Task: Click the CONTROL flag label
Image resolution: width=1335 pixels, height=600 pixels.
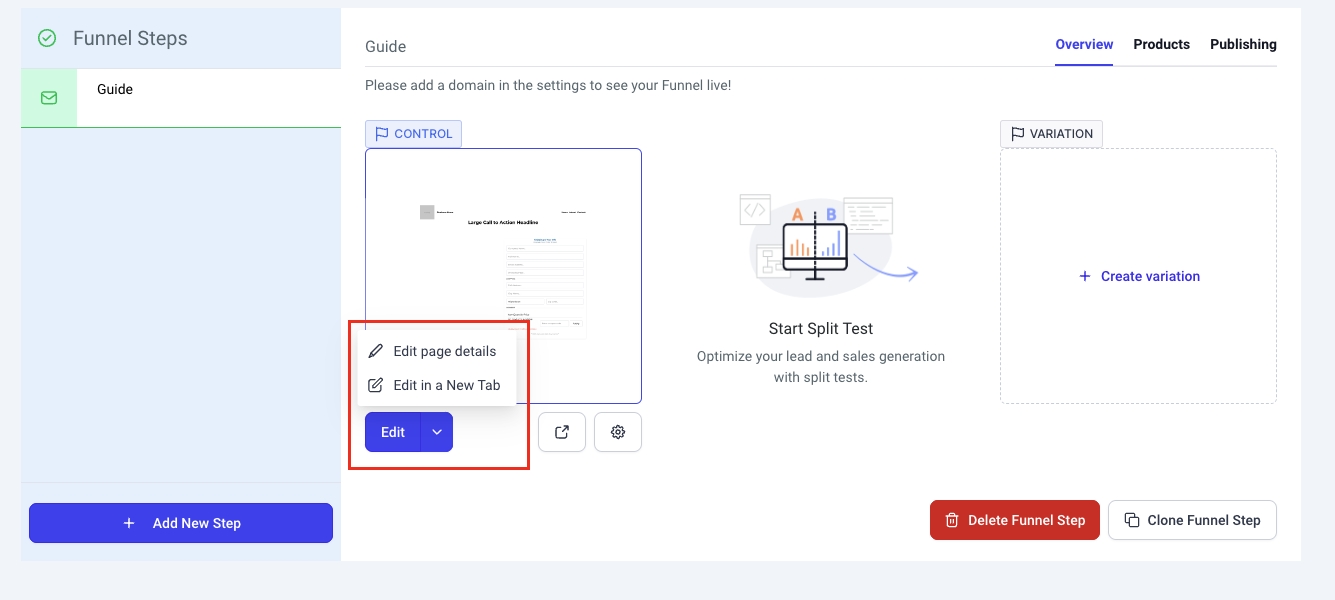Action: click(413, 134)
